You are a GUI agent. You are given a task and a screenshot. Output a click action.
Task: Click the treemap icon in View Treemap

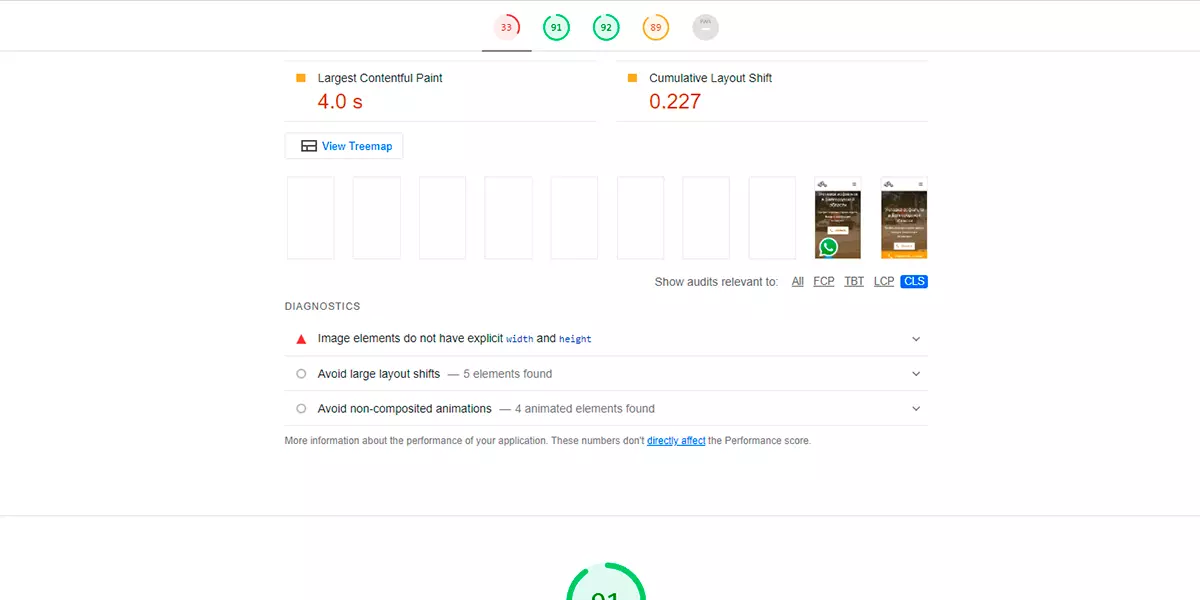point(309,146)
